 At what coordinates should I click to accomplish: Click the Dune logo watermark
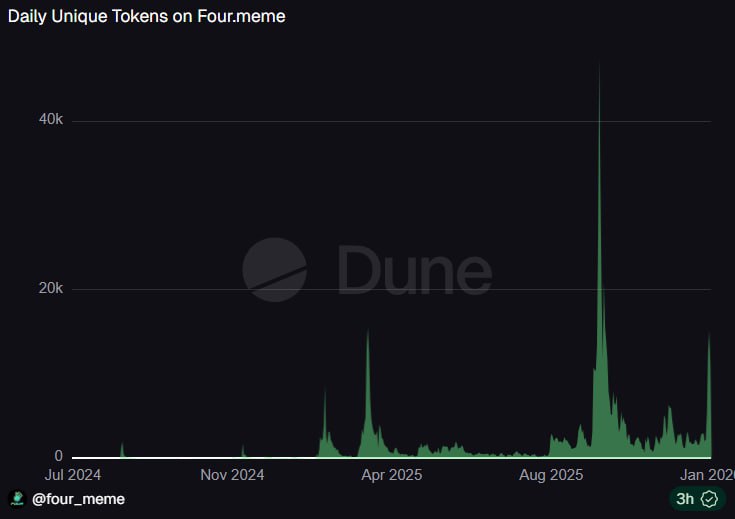[275, 270]
